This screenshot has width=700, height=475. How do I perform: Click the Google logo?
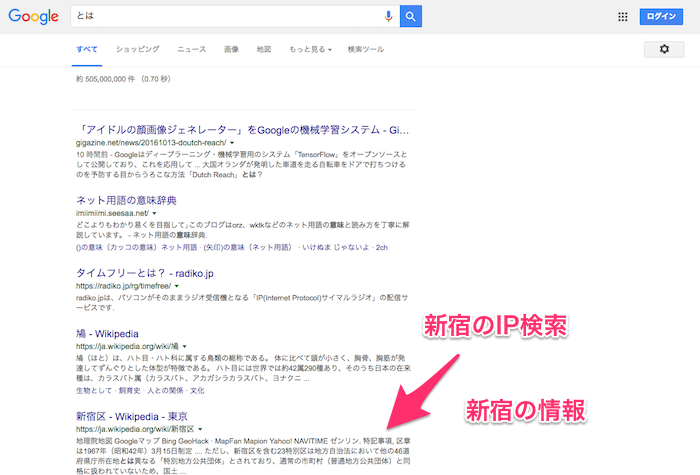pos(35,17)
